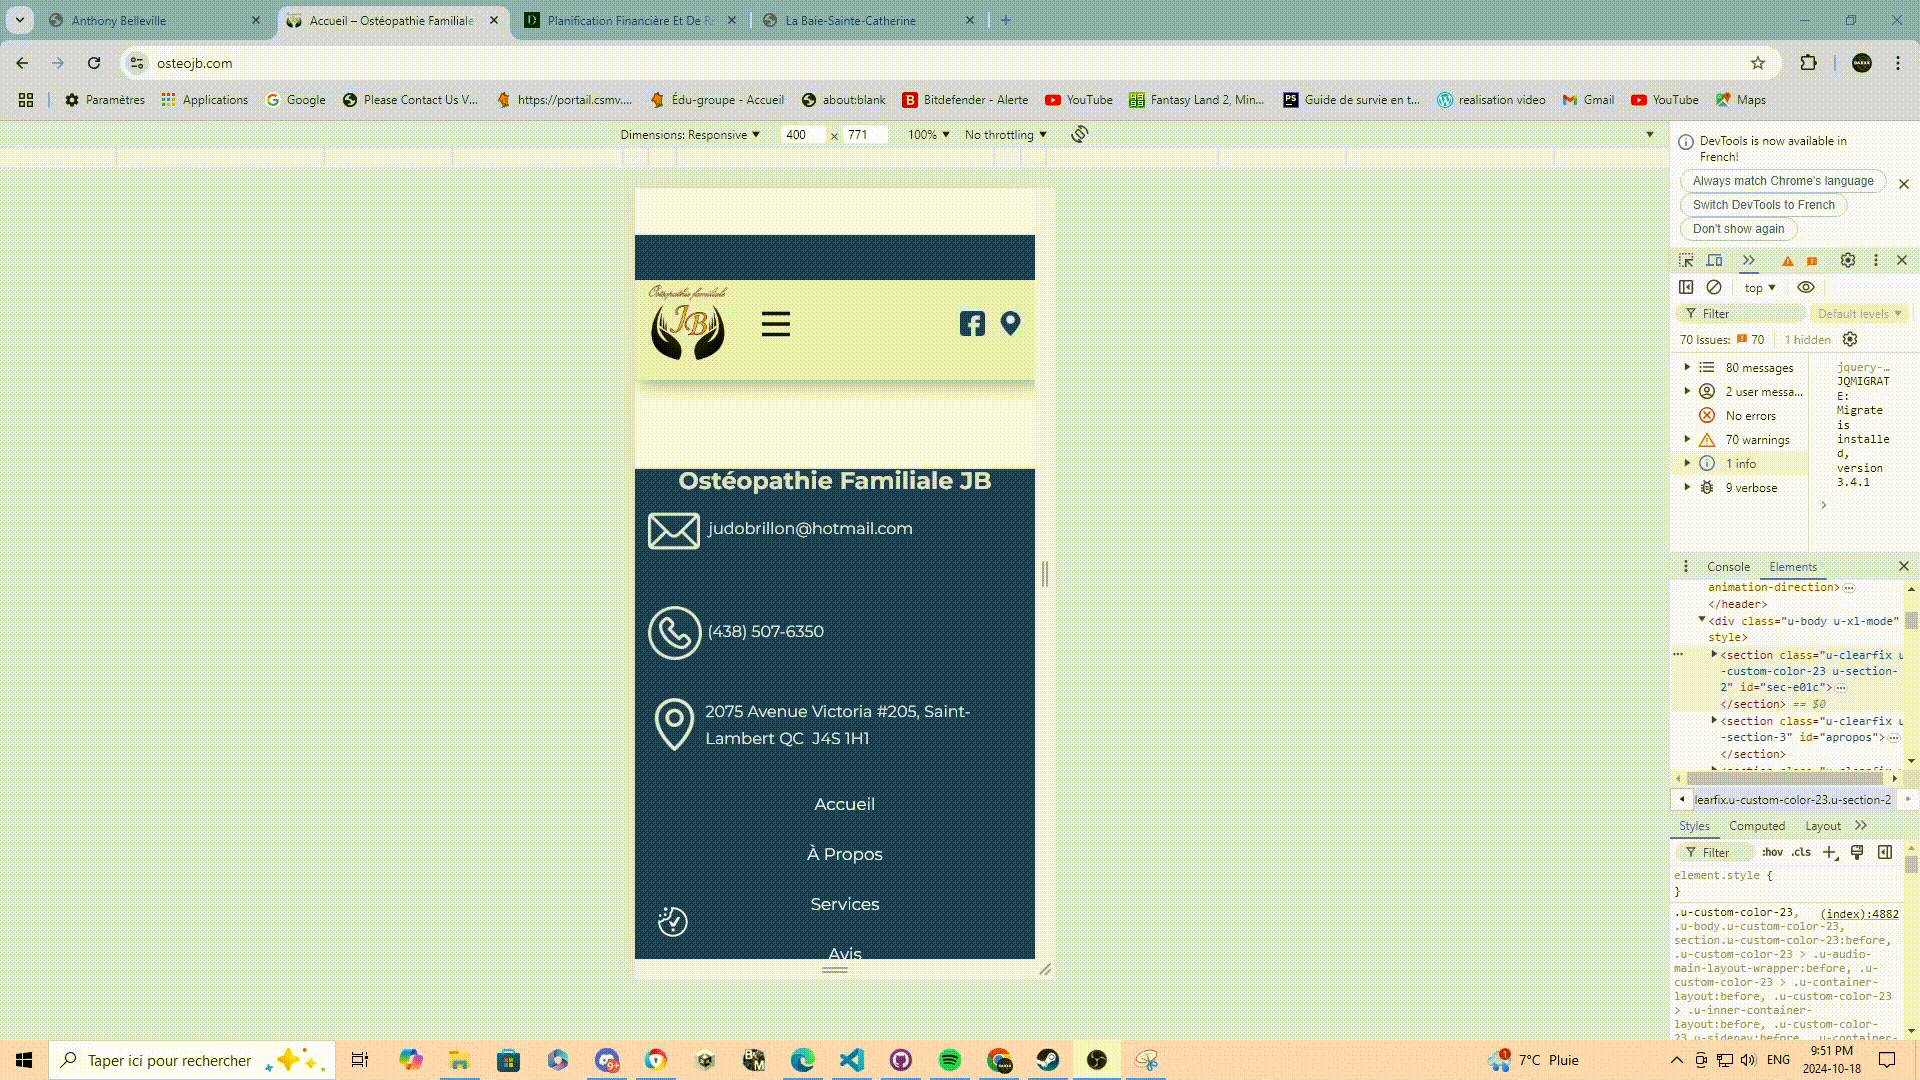Click the Facebook icon in header
The width and height of the screenshot is (1920, 1080).
point(973,323)
